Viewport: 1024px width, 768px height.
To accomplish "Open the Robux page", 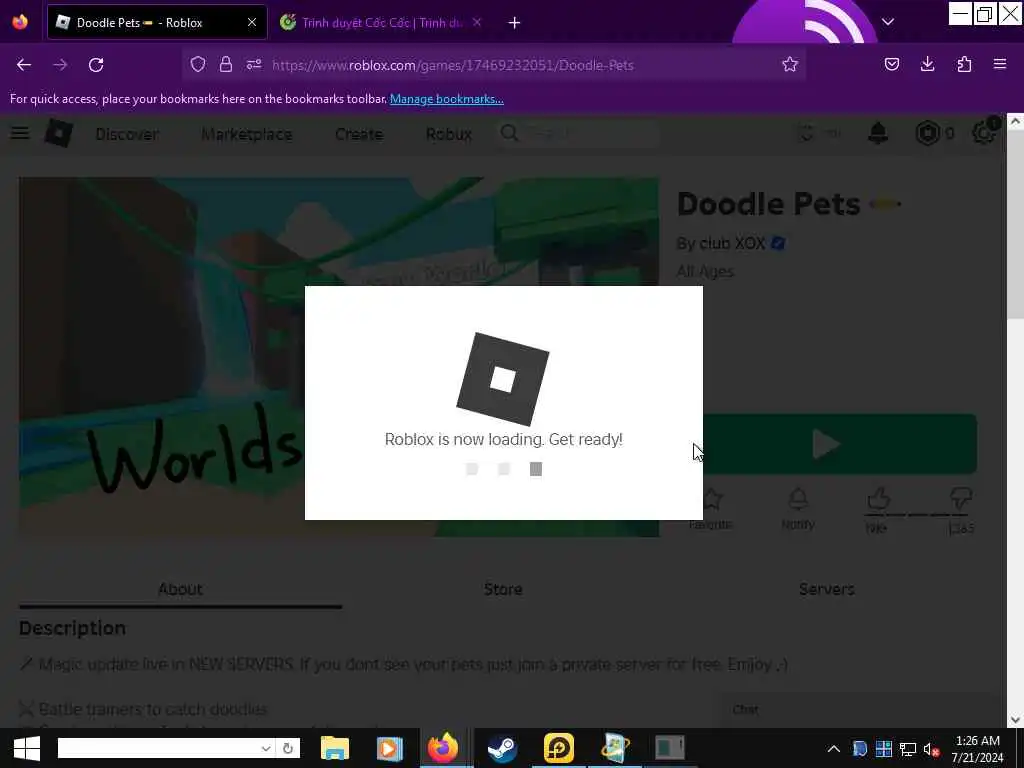I will [x=449, y=134].
